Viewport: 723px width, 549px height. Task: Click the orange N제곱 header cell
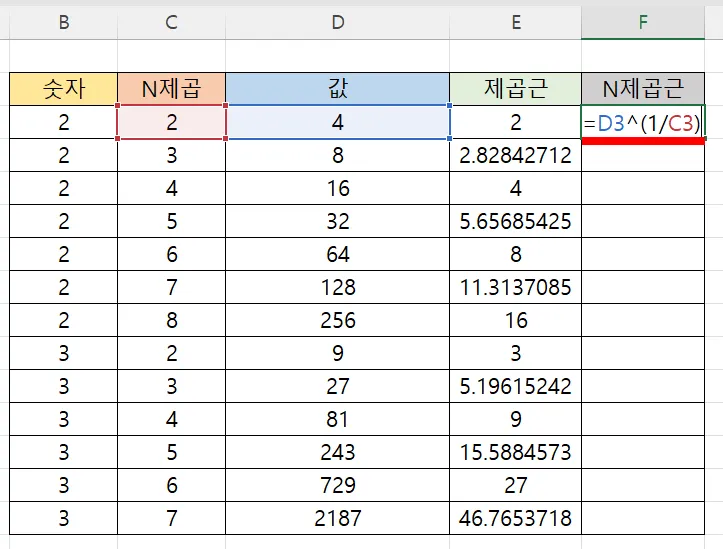click(172, 89)
